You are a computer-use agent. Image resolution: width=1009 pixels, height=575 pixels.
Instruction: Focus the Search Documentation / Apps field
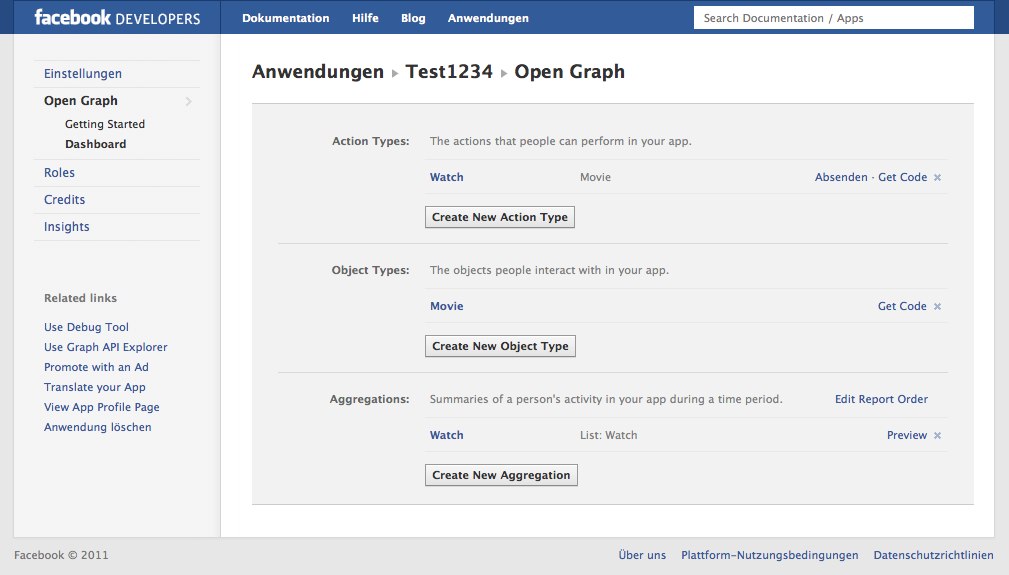click(833, 18)
